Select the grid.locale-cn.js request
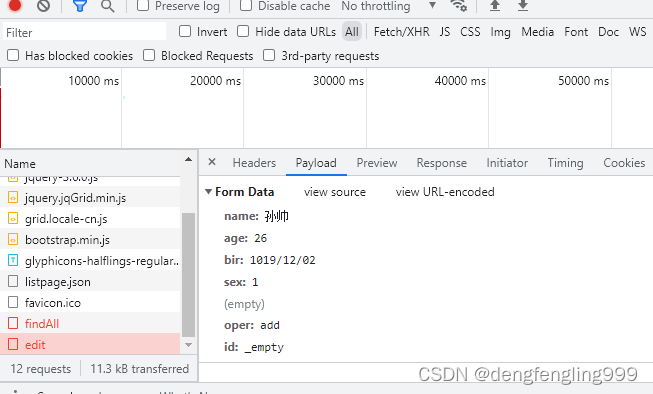This screenshot has height=394, width=653. tap(90, 218)
